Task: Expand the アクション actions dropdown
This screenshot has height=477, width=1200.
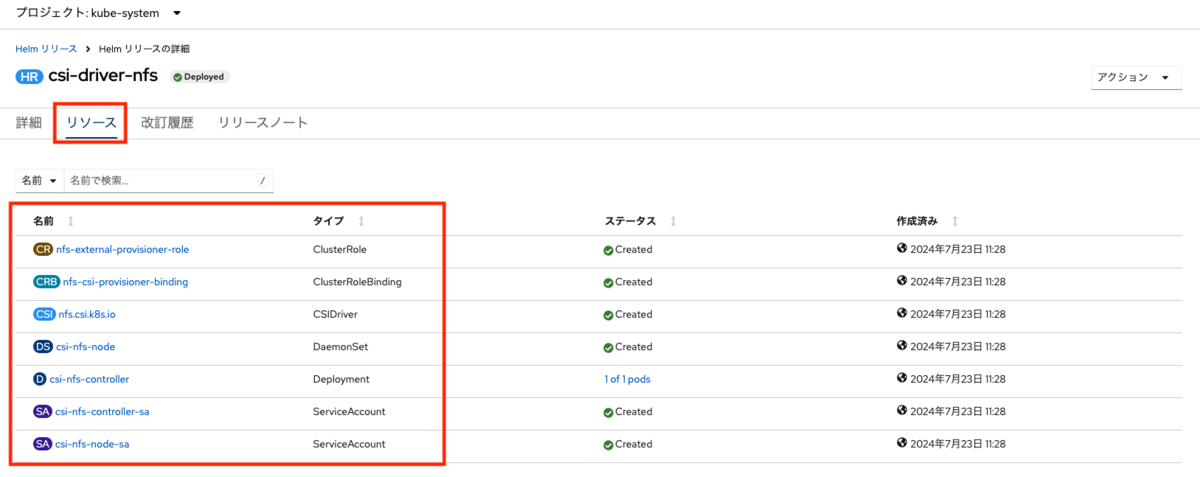Action: click(x=1136, y=78)
